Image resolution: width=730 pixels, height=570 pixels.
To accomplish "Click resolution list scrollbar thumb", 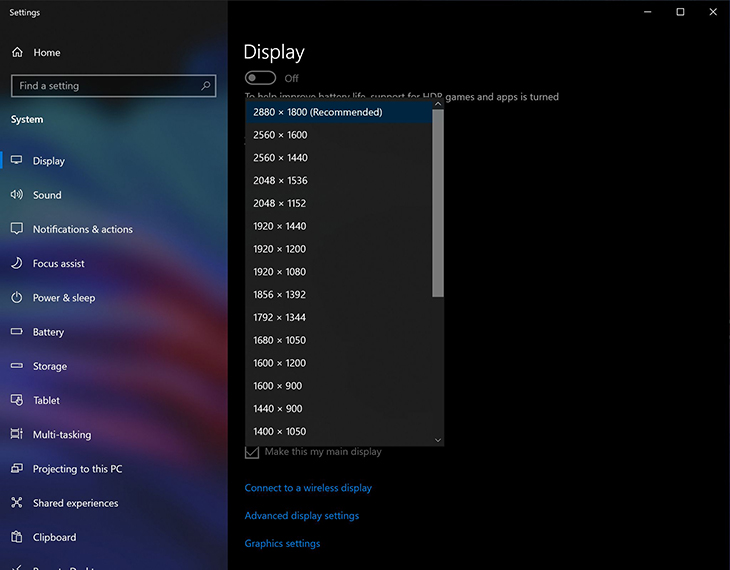I will pyautogui.click(x=438, y=203).
